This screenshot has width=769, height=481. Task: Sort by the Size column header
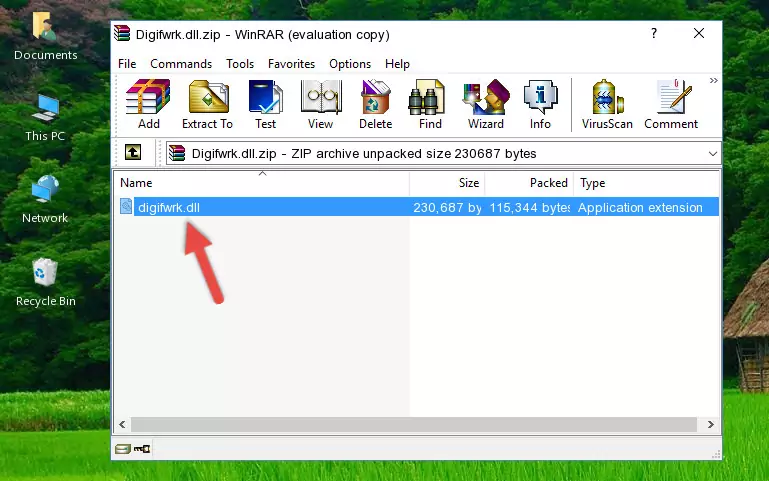pos(447,183)
